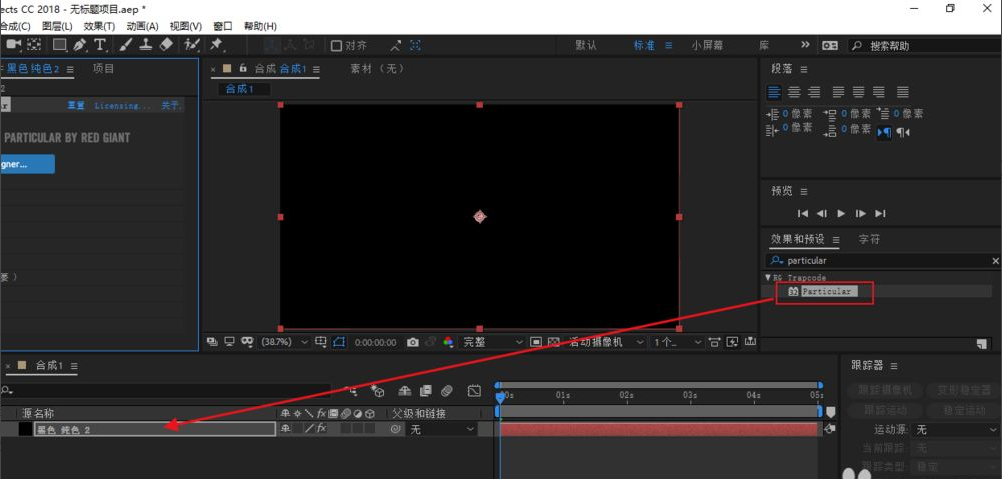1002x479 pixels.
Task: Activate the Eraser tool
Action: point(166,45)
